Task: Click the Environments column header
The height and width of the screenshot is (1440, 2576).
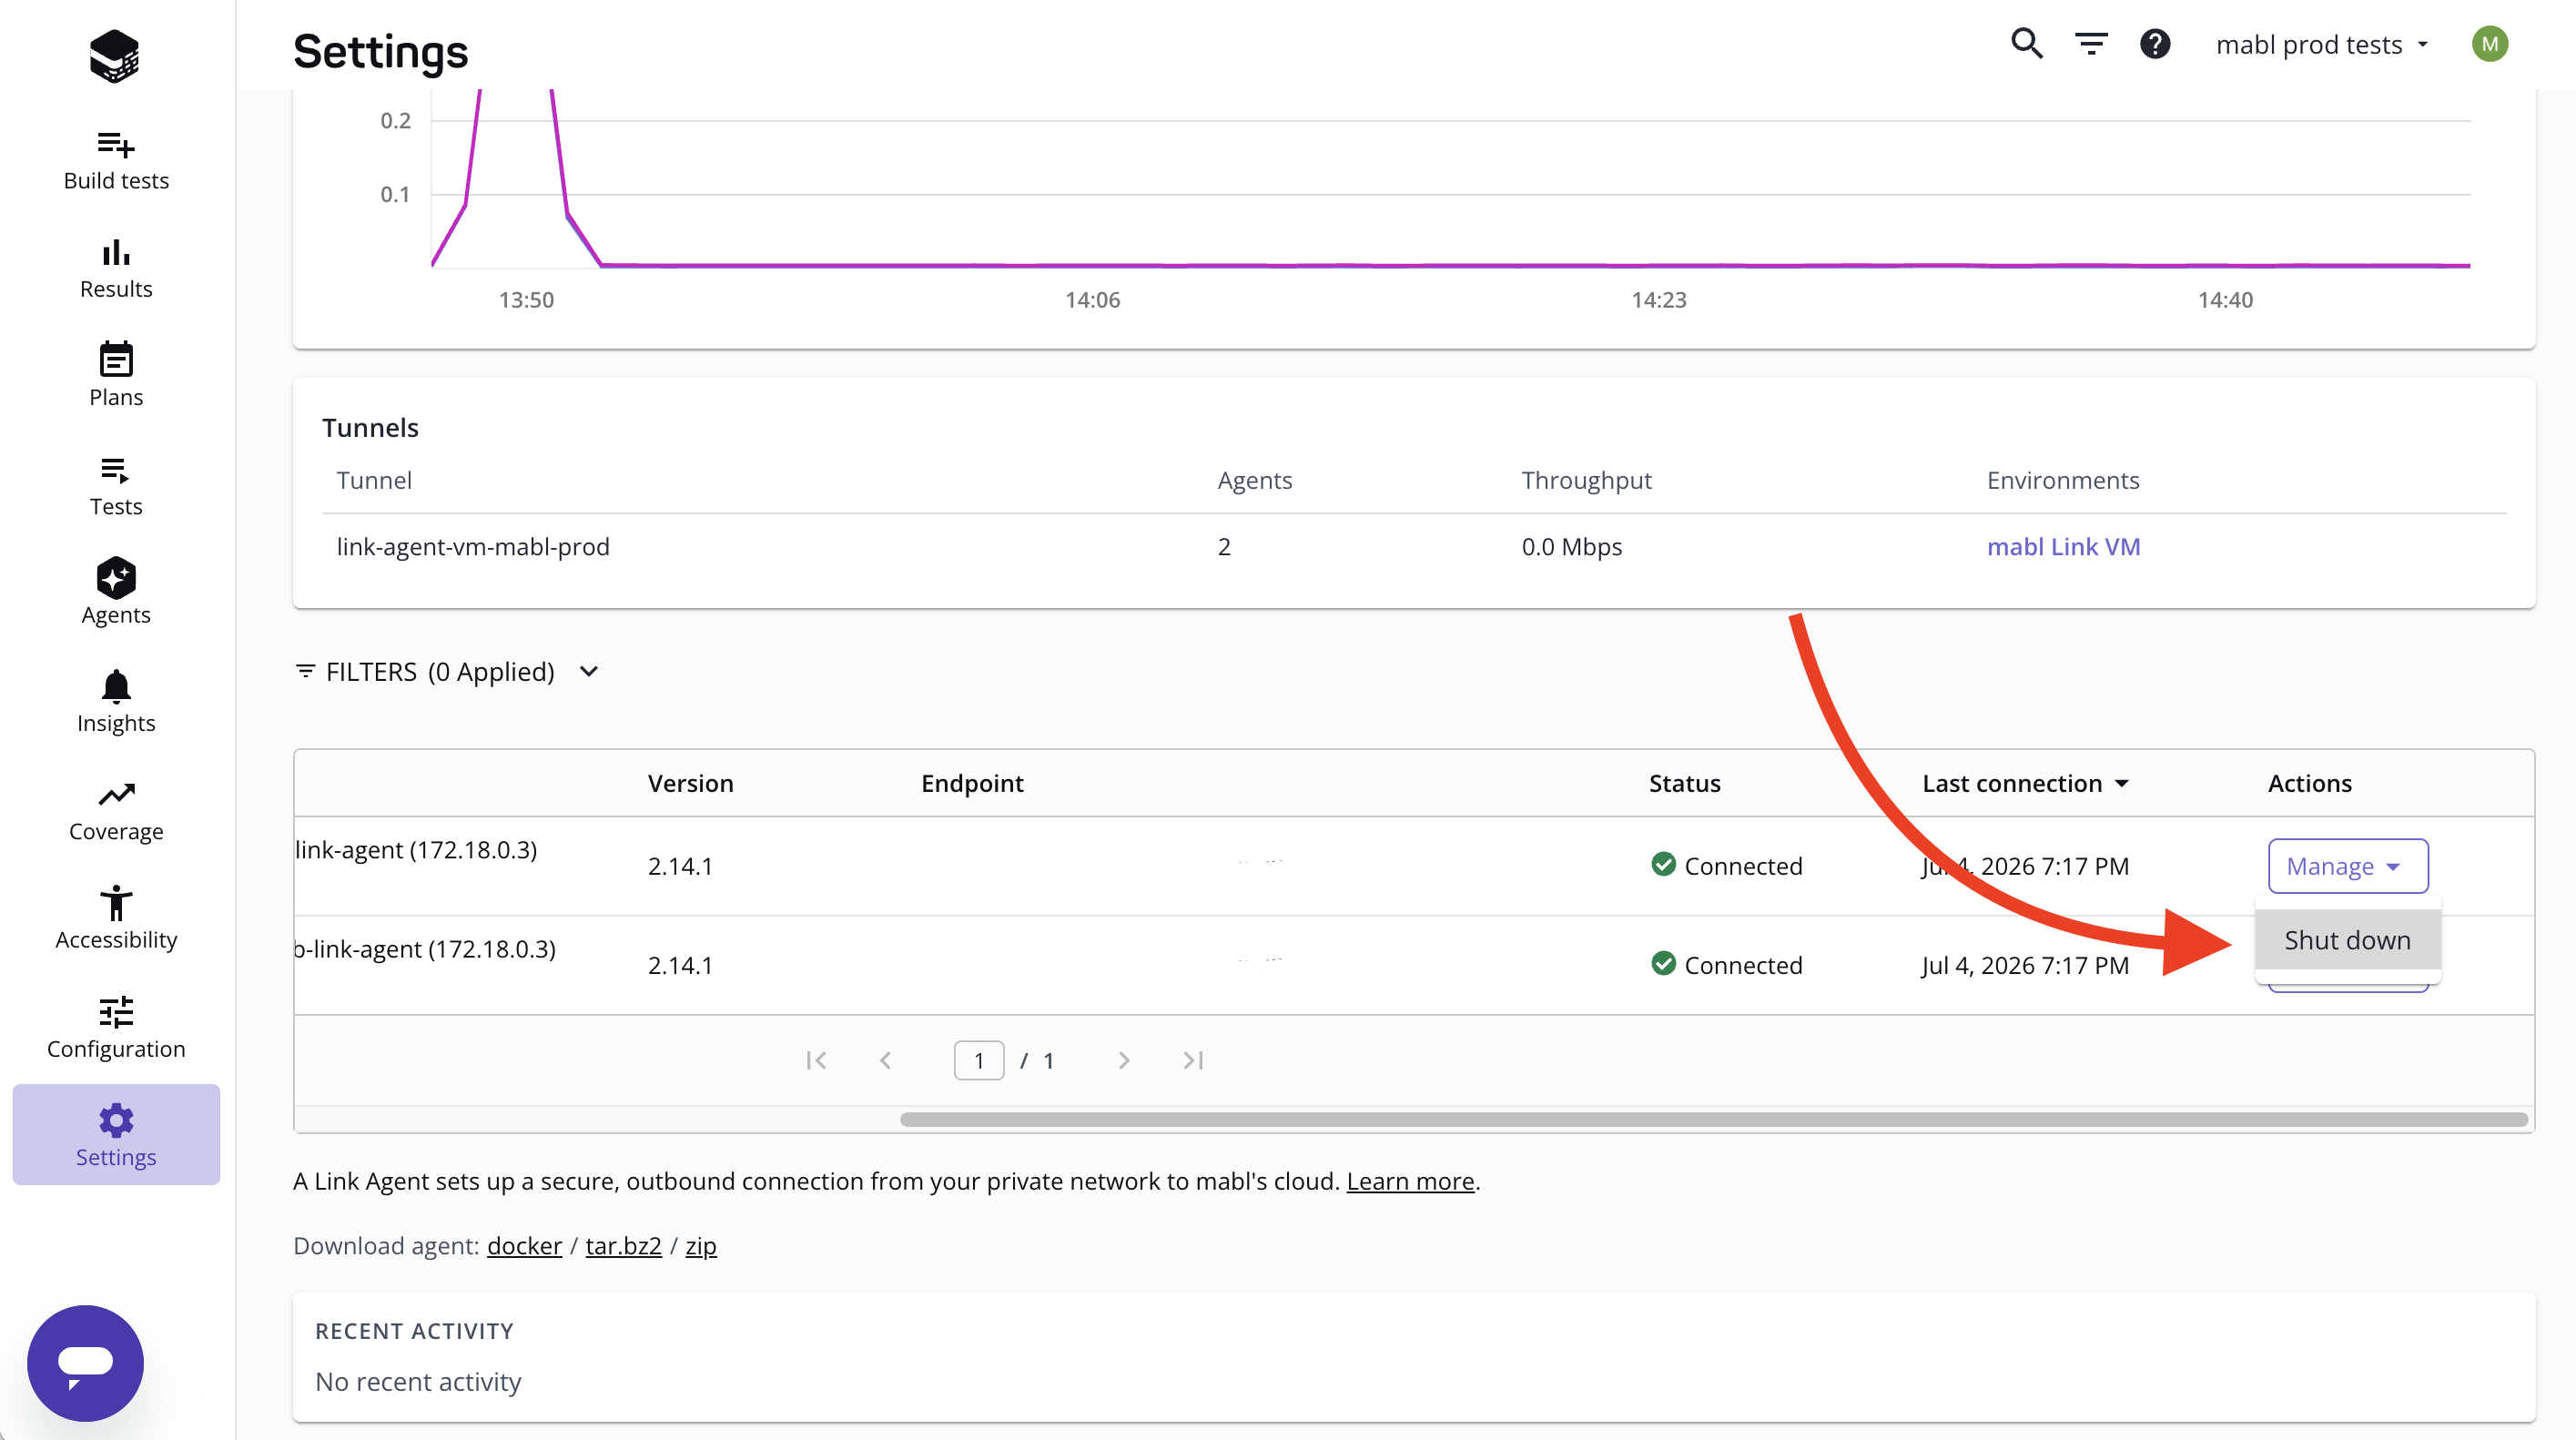Action: click(x=2062, y=480)
